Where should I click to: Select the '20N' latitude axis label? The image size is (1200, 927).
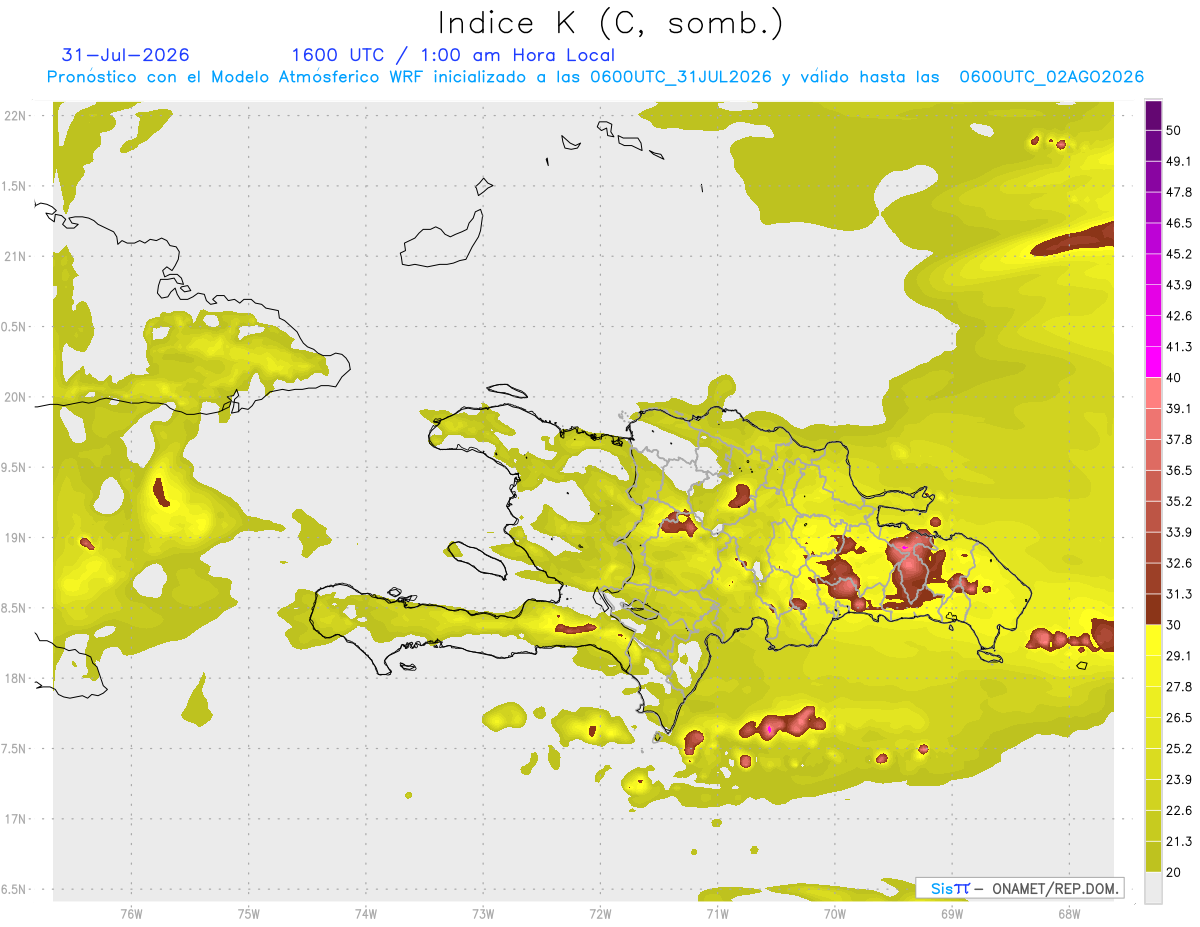[x=14, y=397]
